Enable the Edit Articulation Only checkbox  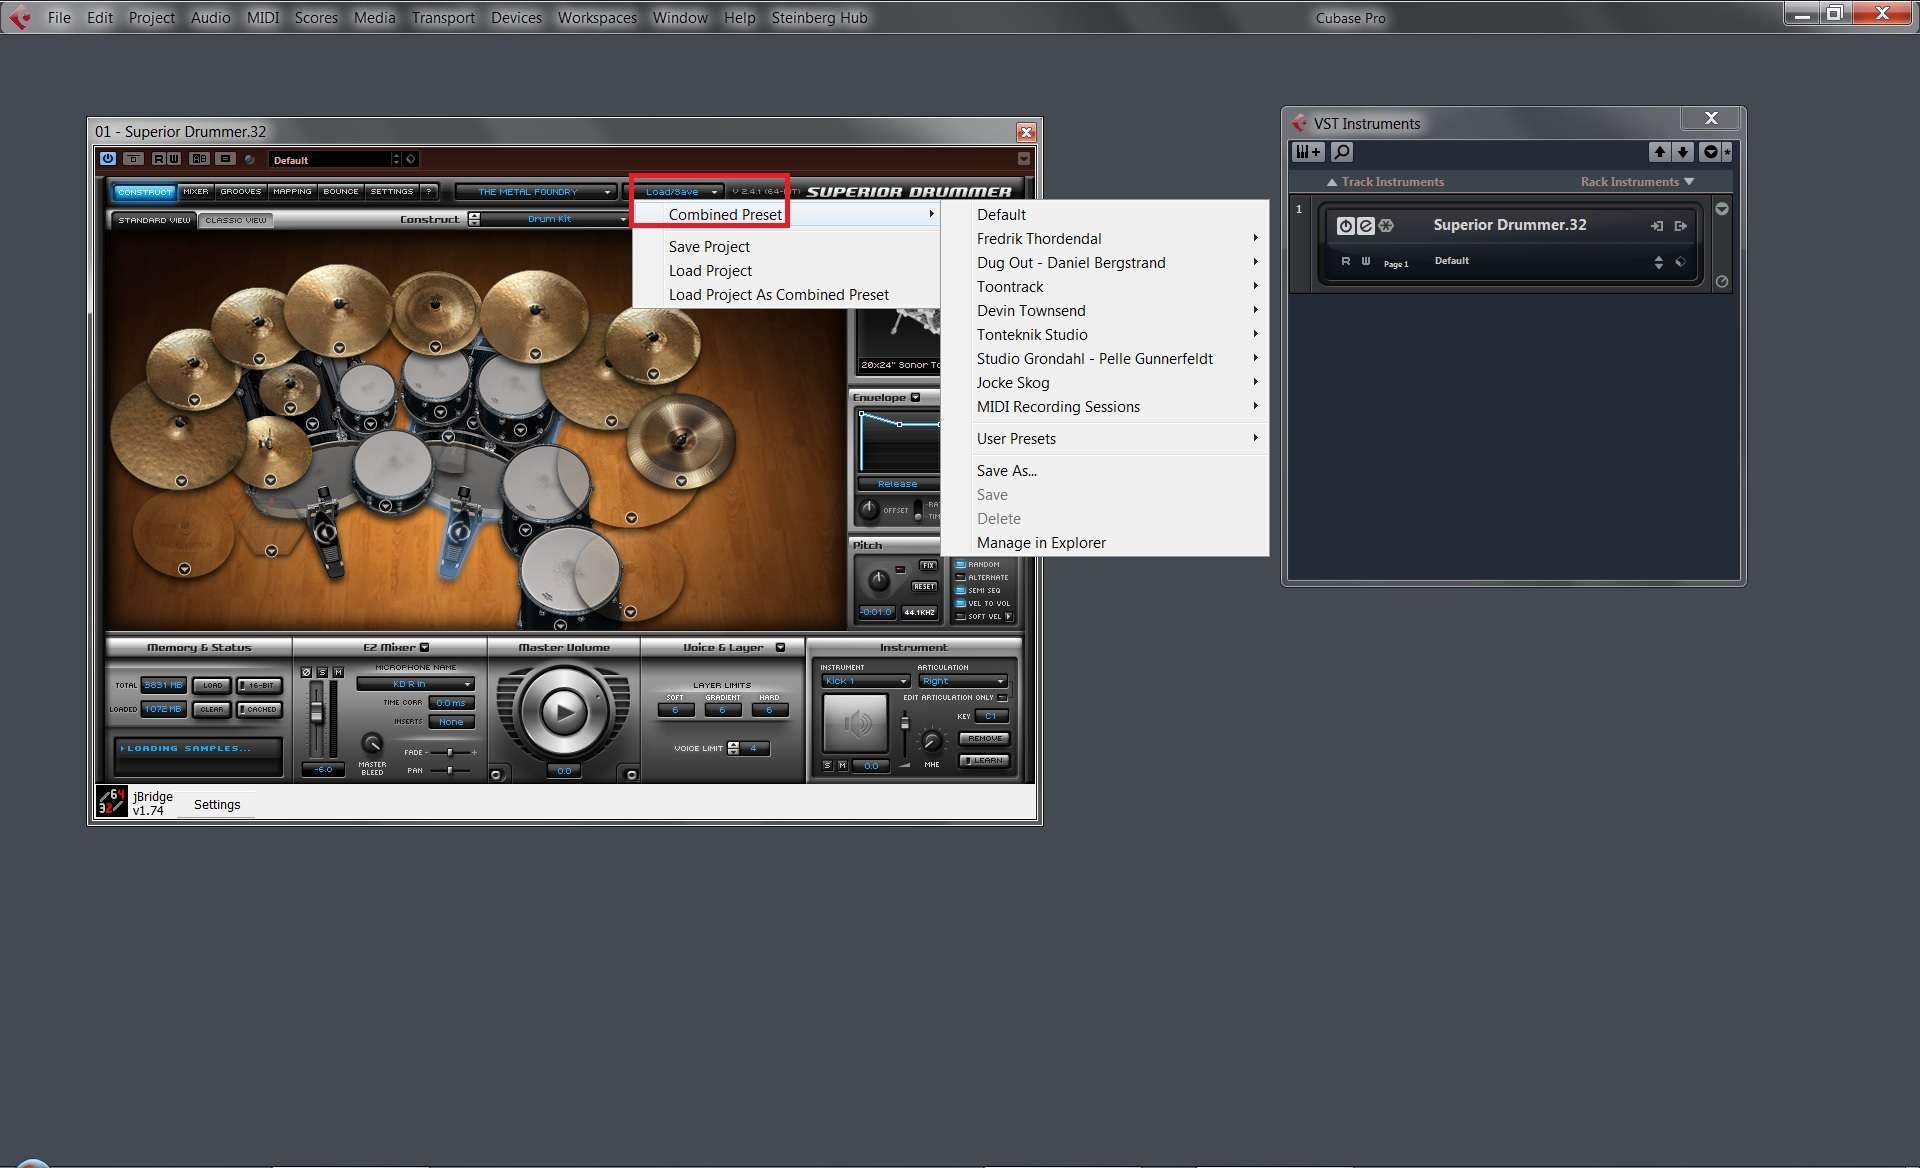click(x=1002, y=697)
